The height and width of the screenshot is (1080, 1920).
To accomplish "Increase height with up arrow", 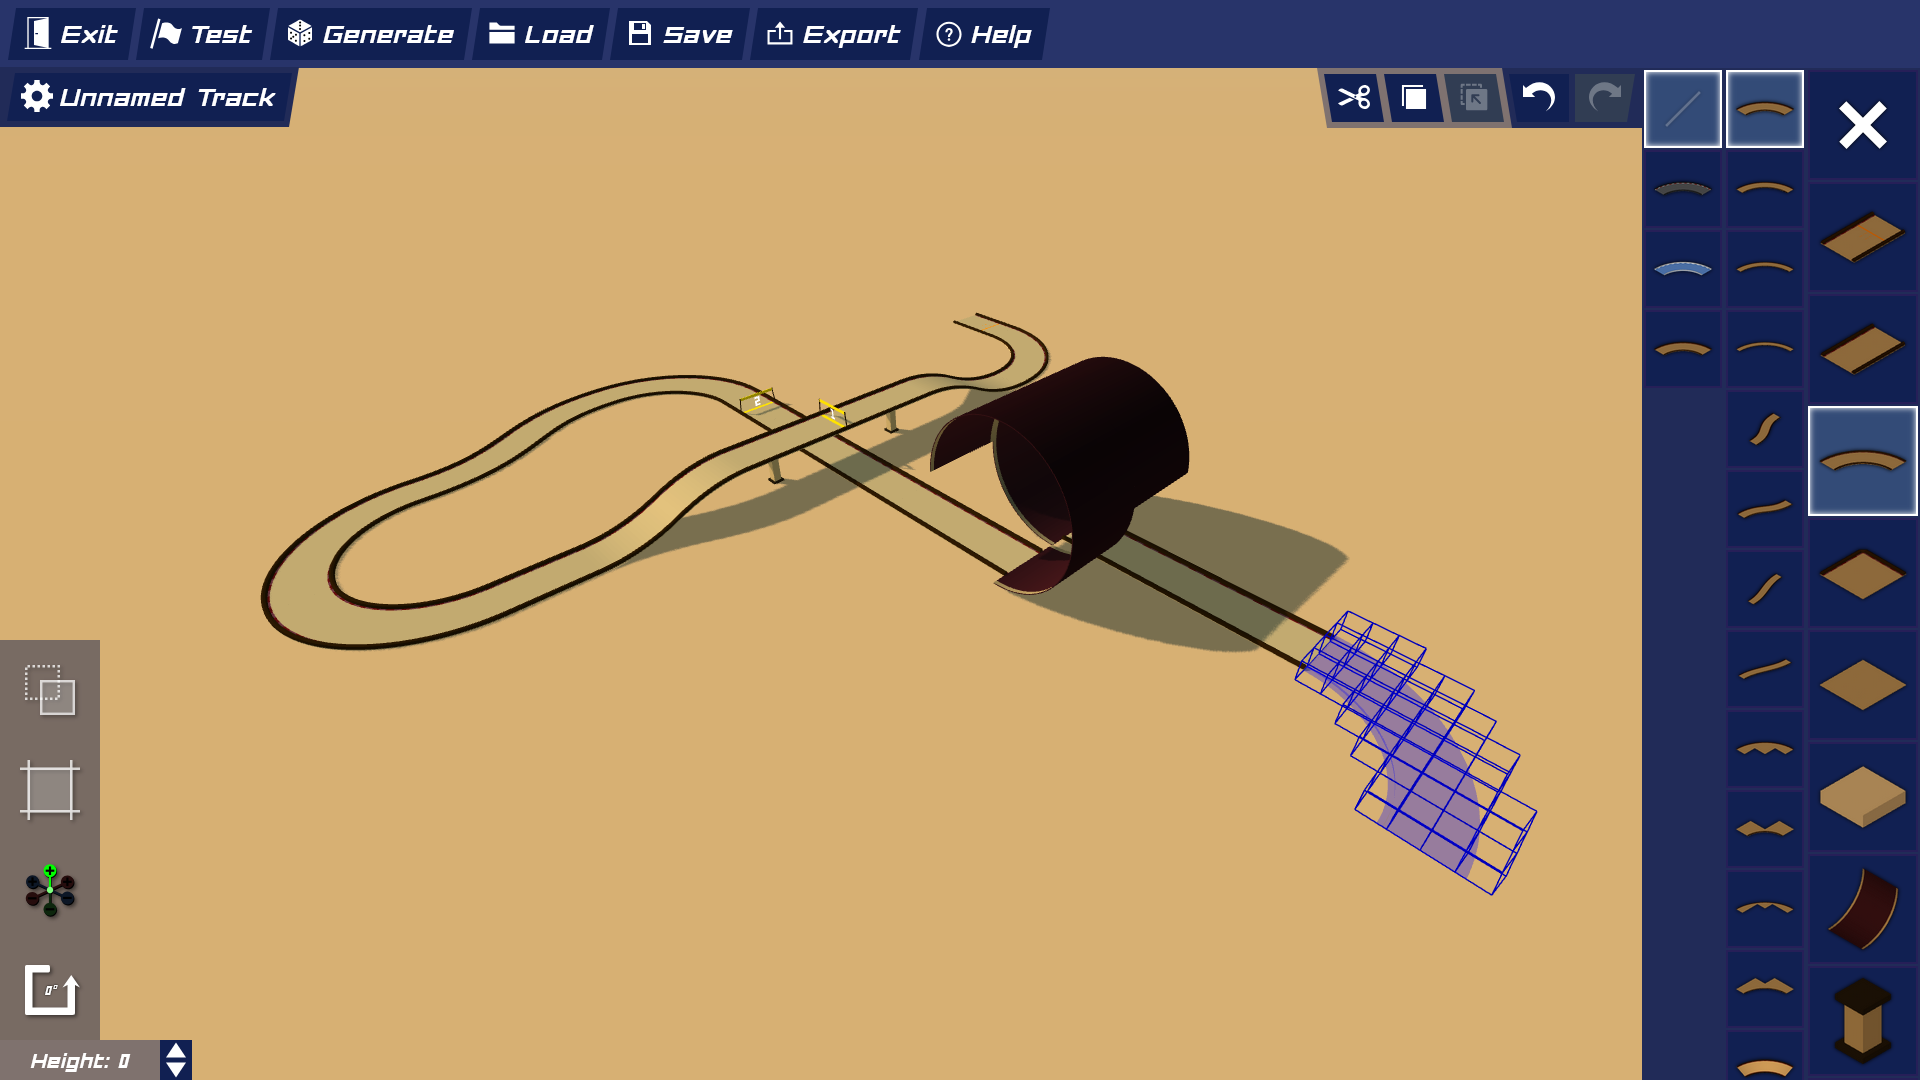I will 176,1051.
